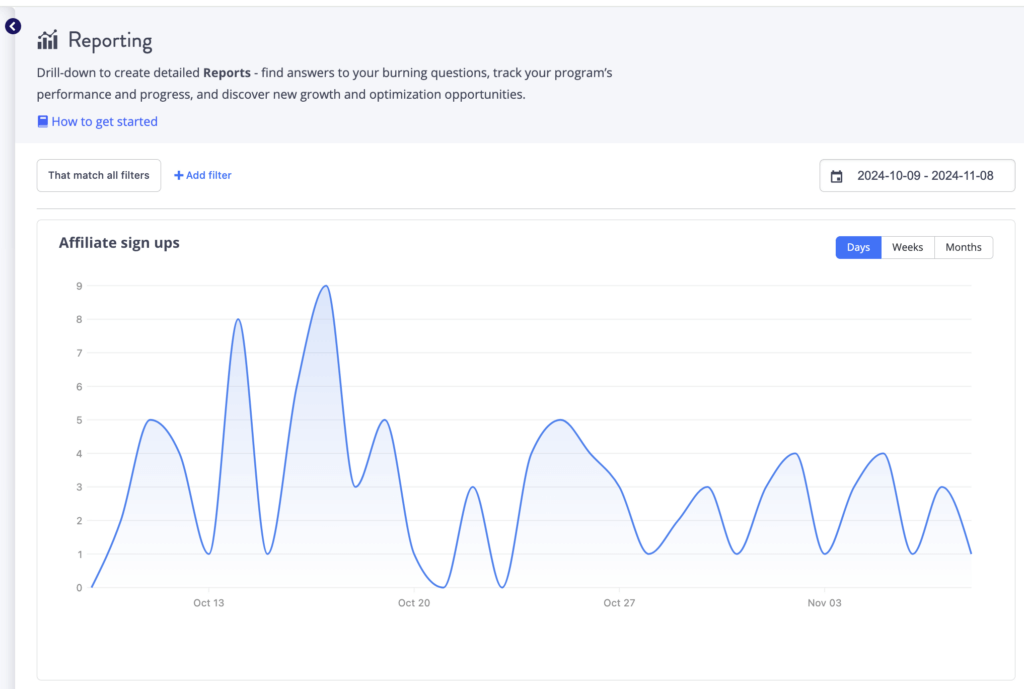Screen dimensions: 1024x689
Task: Switch the chart to Weeks view
Action: pos(907,247)
